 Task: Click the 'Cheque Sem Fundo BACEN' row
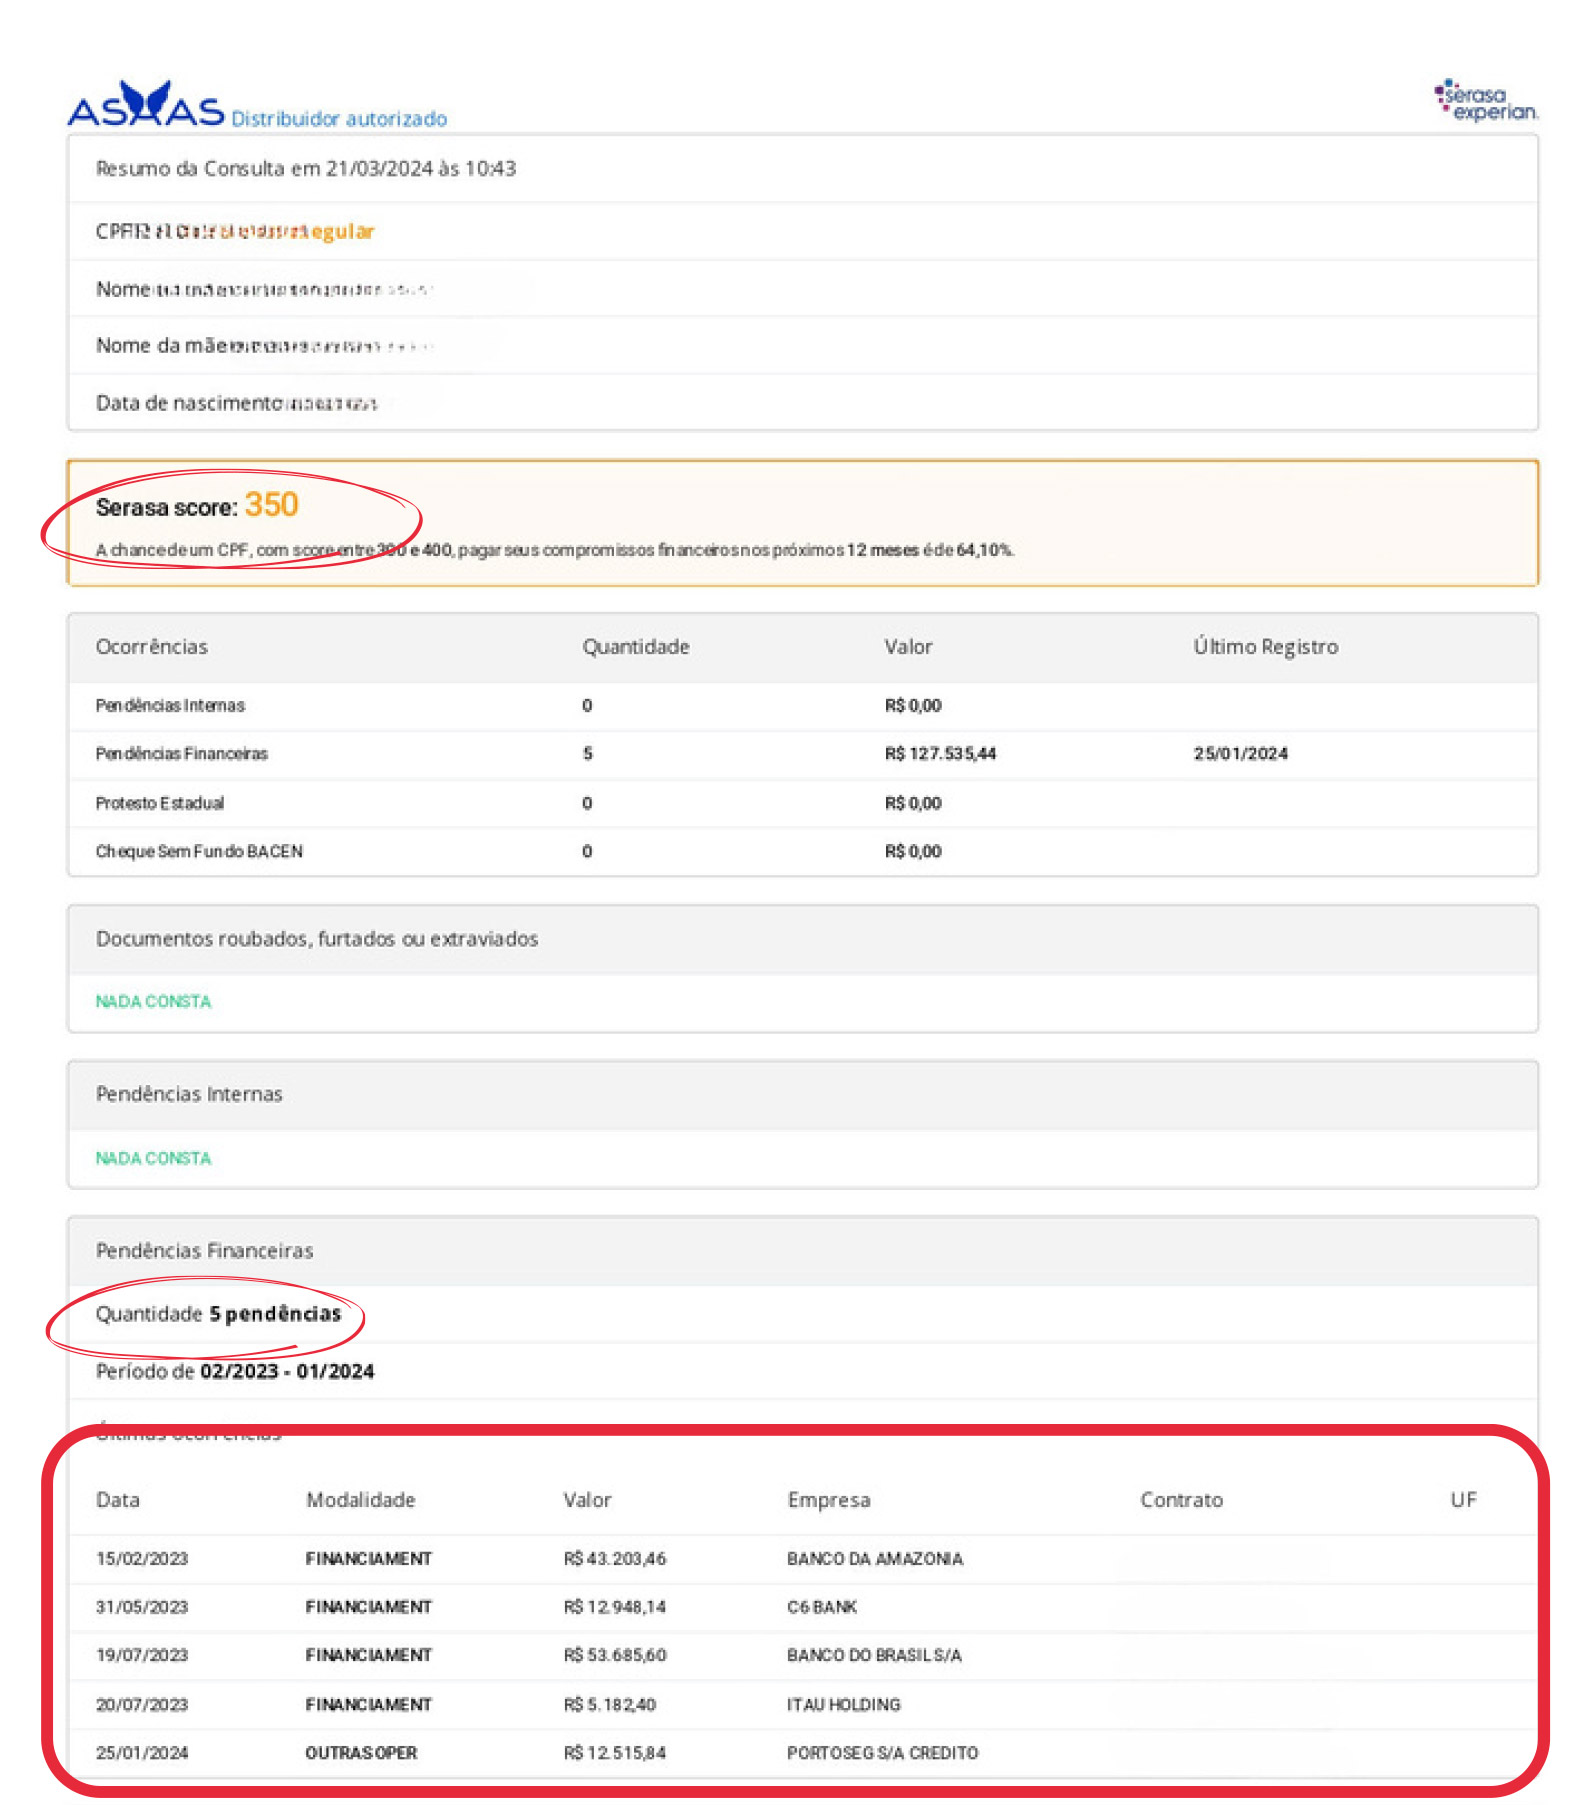[199, 852]
